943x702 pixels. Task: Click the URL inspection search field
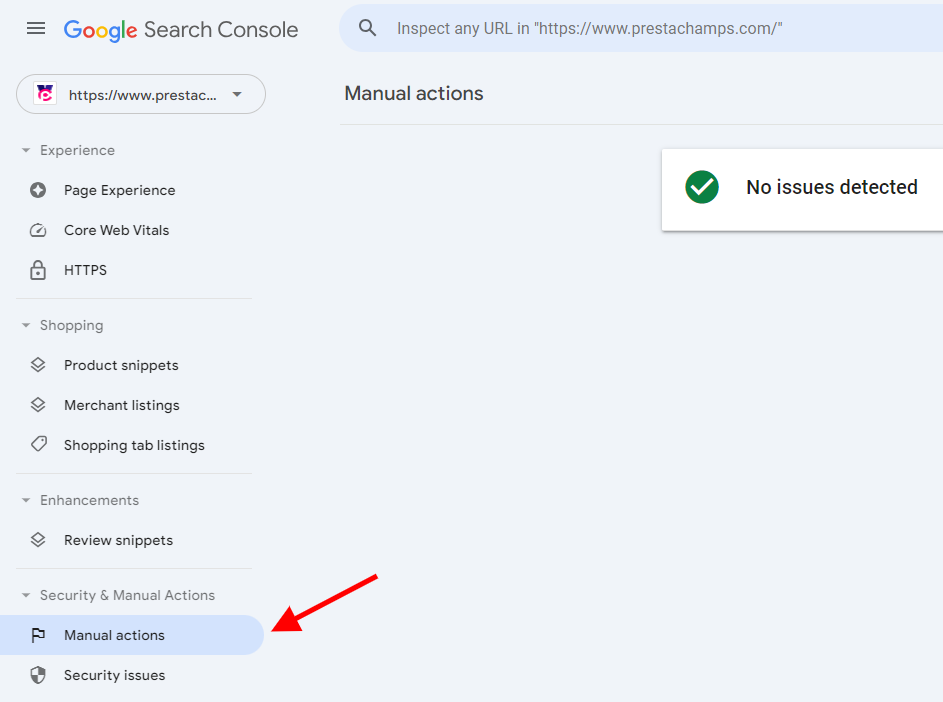click(x=590, y=28)
